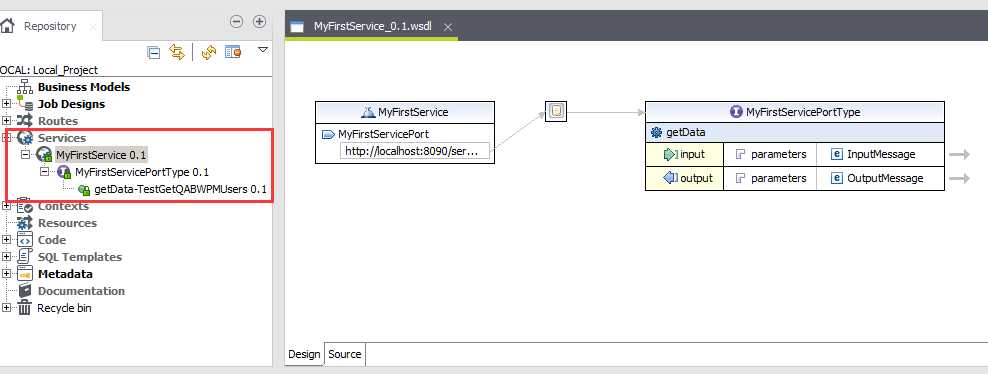Select the MyFirstService header in diagram

(405, 112)
